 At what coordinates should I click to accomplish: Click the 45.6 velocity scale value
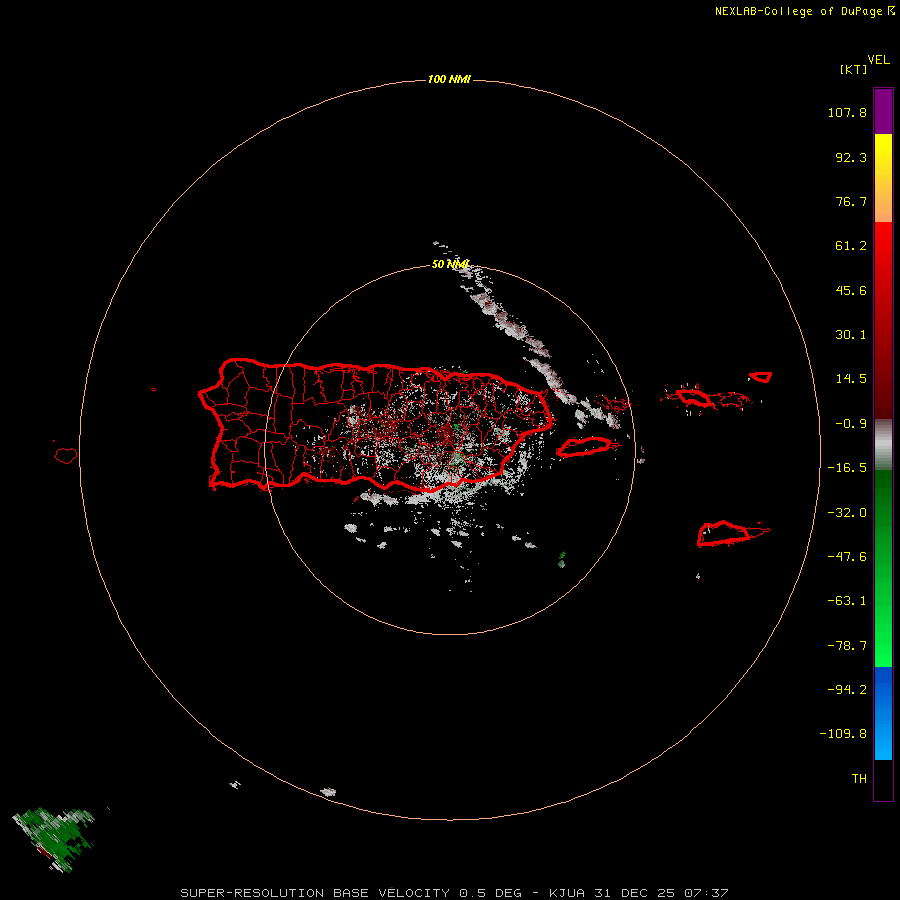coord(851,290)
